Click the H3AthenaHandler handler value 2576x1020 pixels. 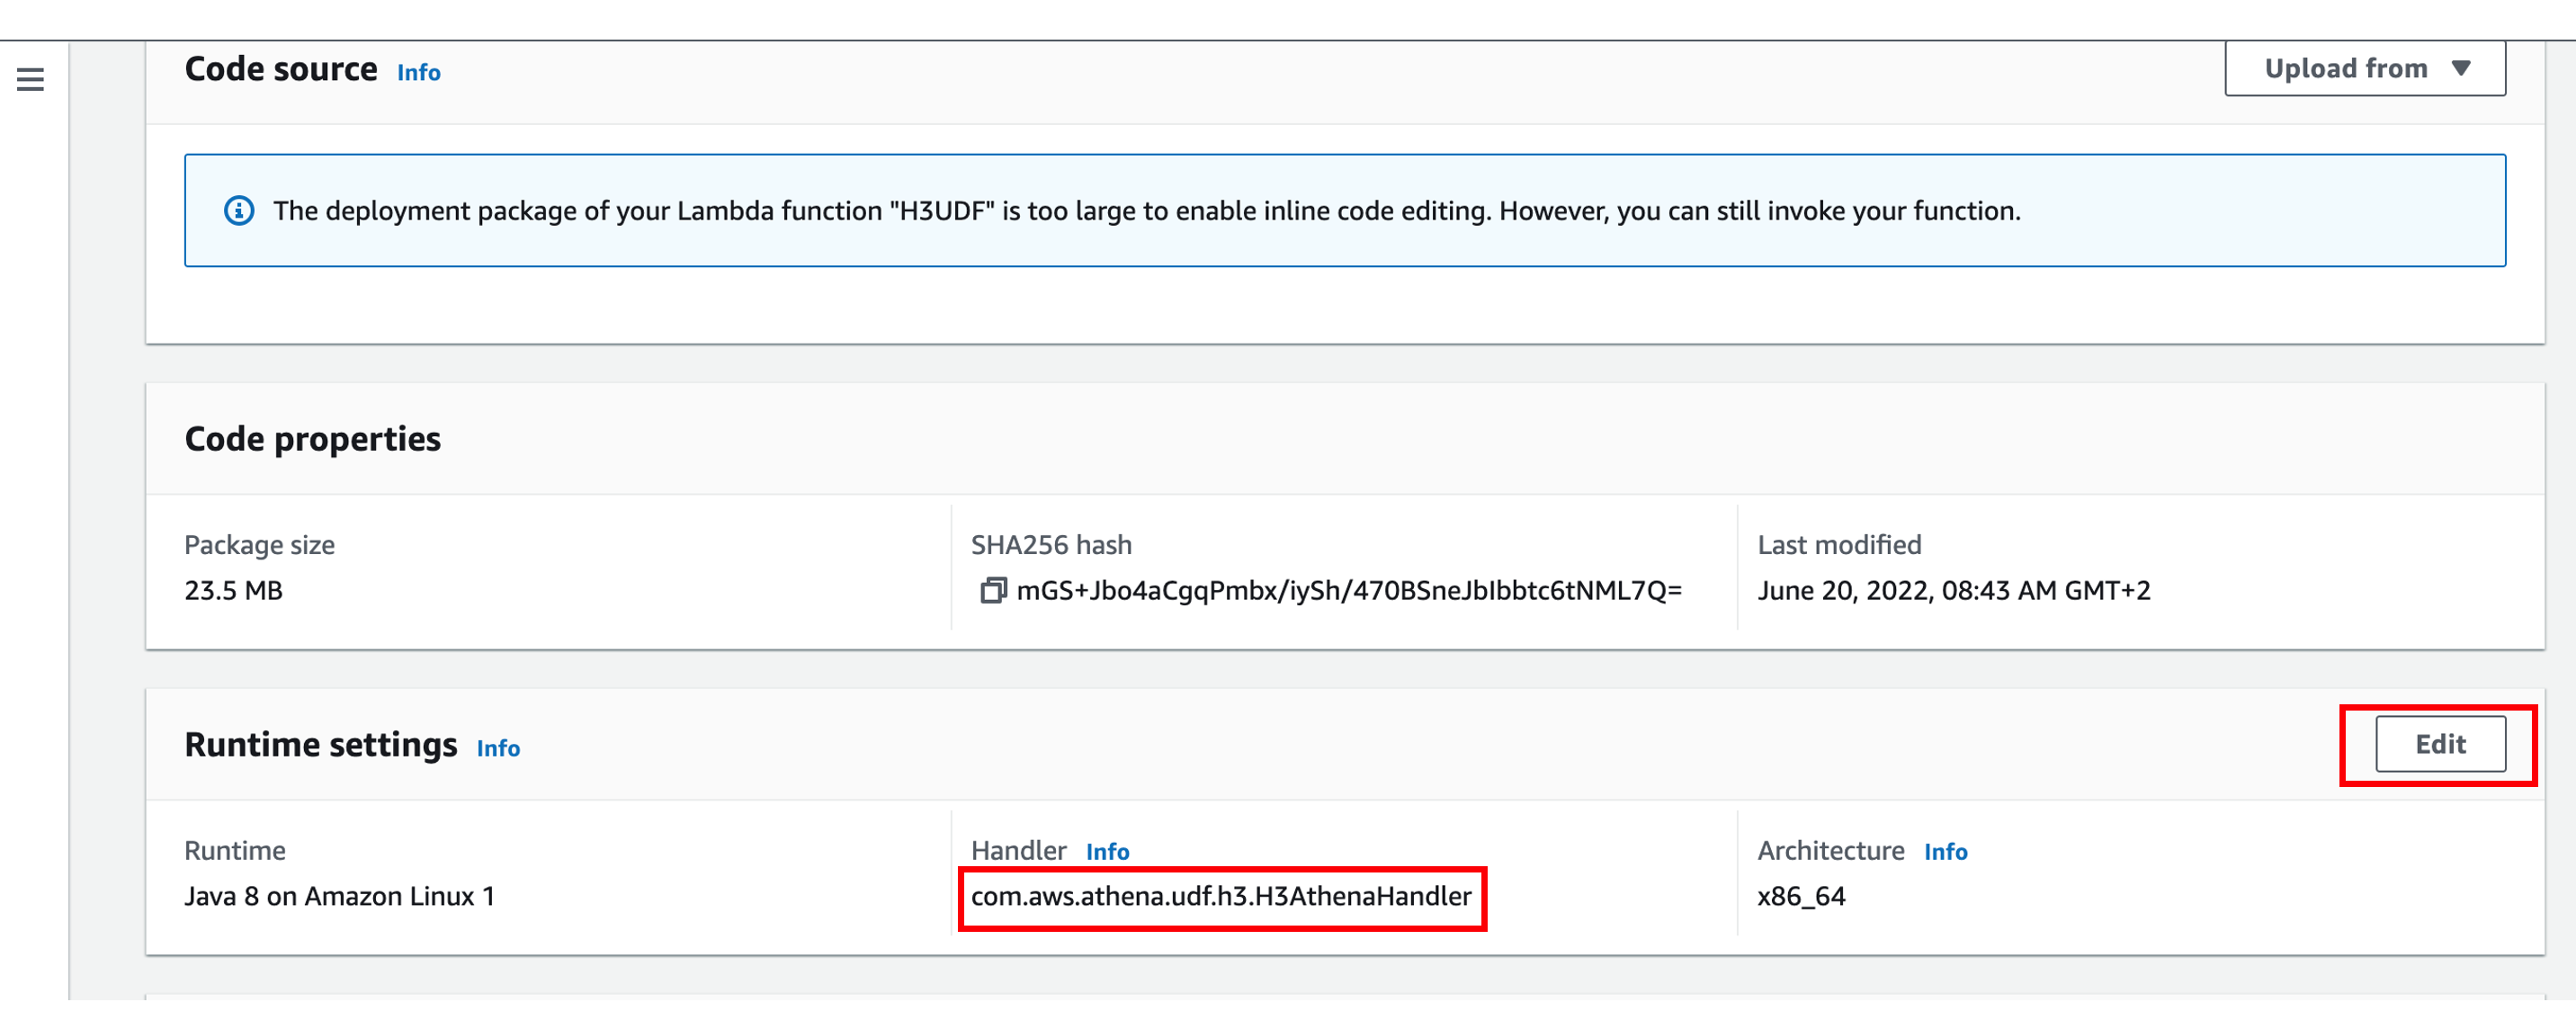[x=1220, y=896]
